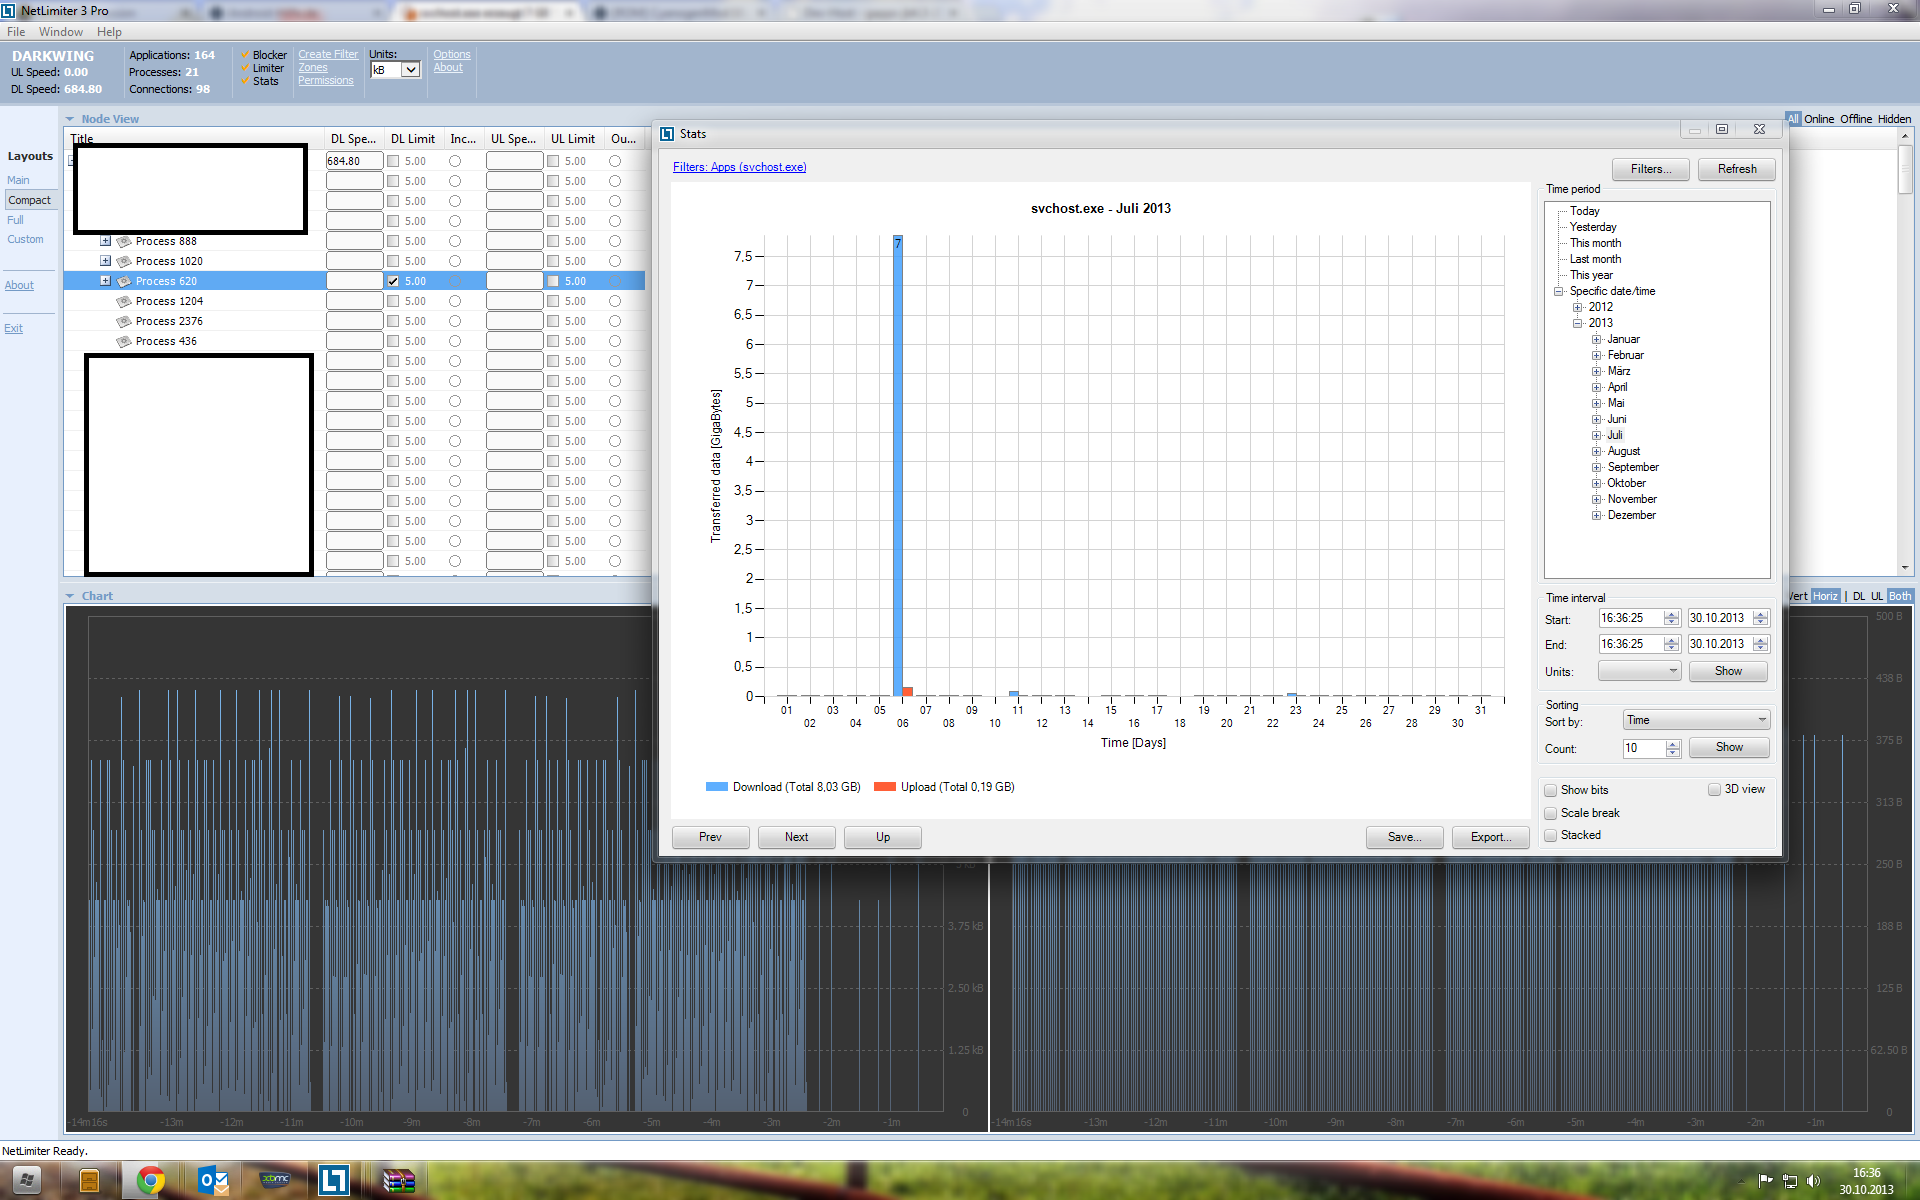
Task: Open Google Chrome from the taskbar
Action: click(x=151, y=1180)
